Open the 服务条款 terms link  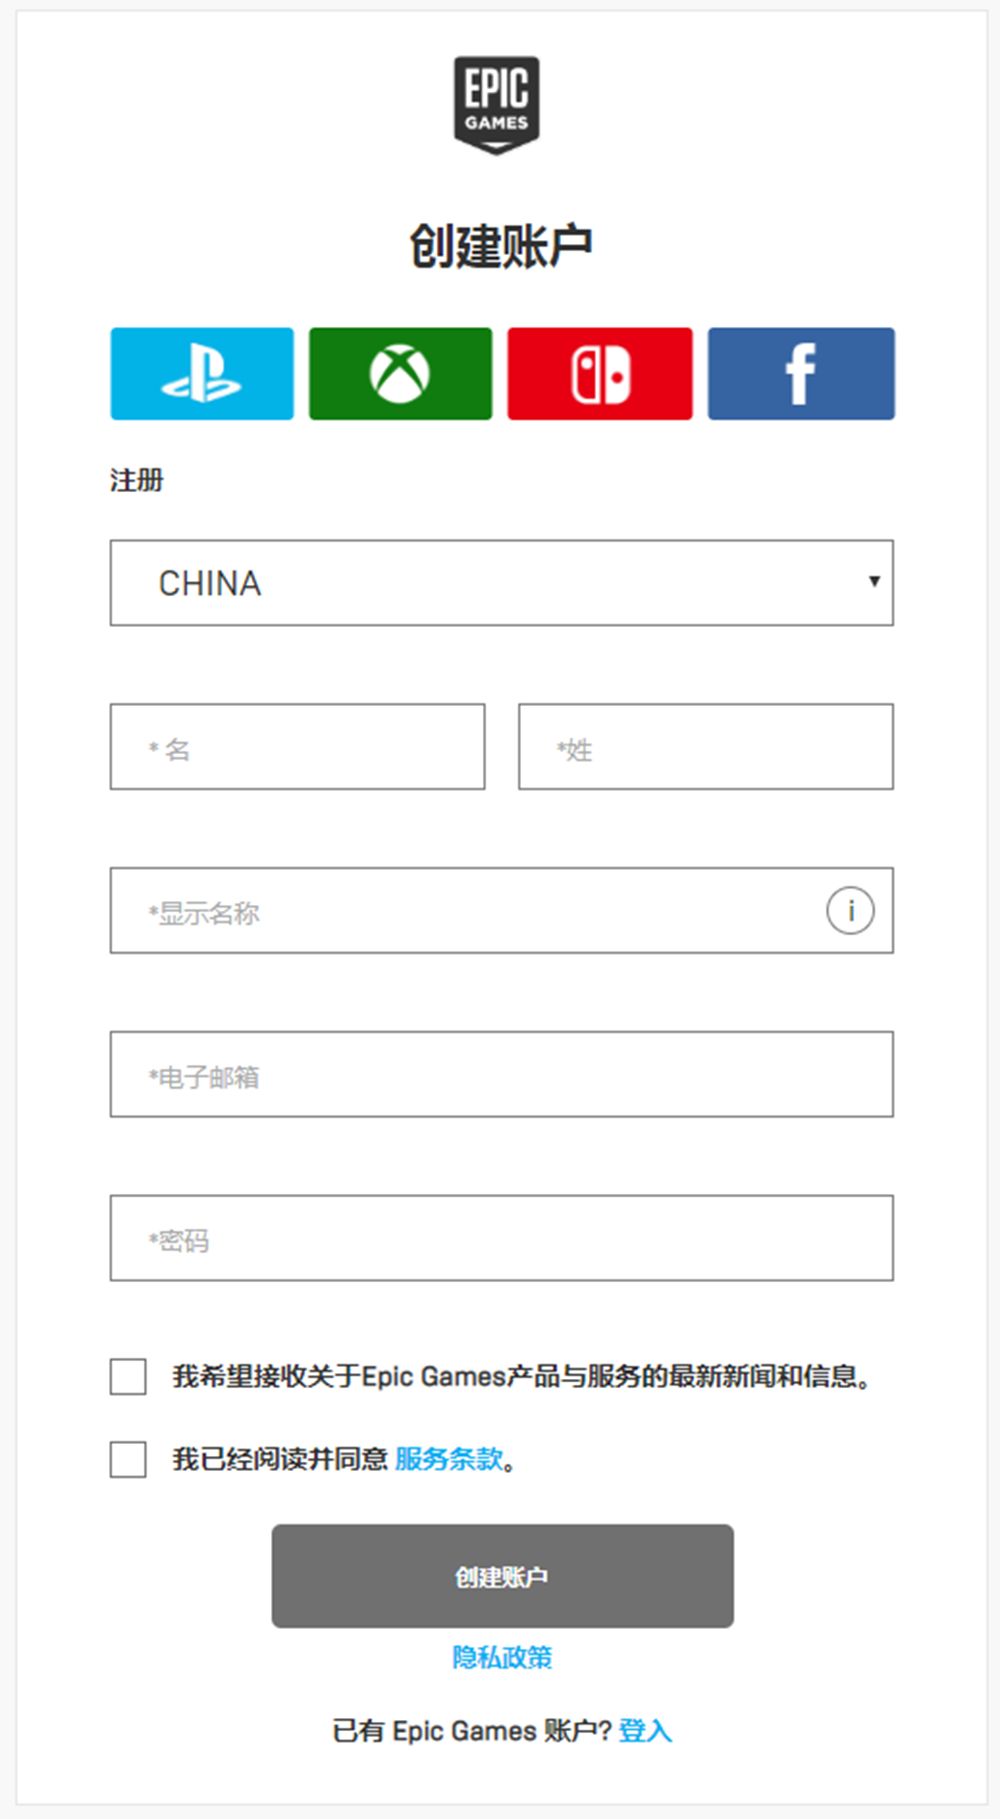pyautogui.click(x=449, y=1459)
